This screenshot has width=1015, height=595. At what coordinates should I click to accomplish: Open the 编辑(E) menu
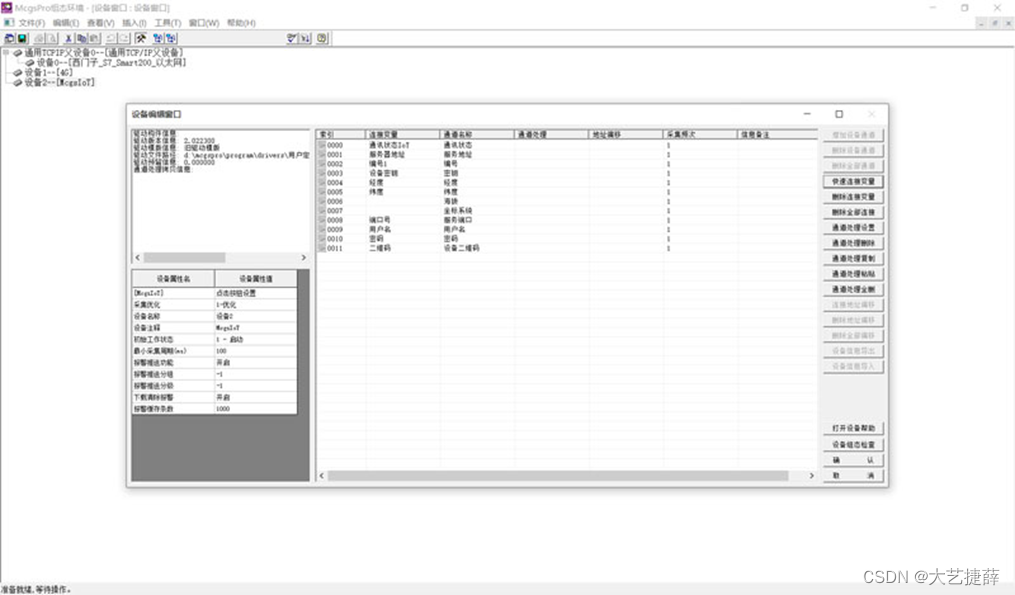(65, 23)
